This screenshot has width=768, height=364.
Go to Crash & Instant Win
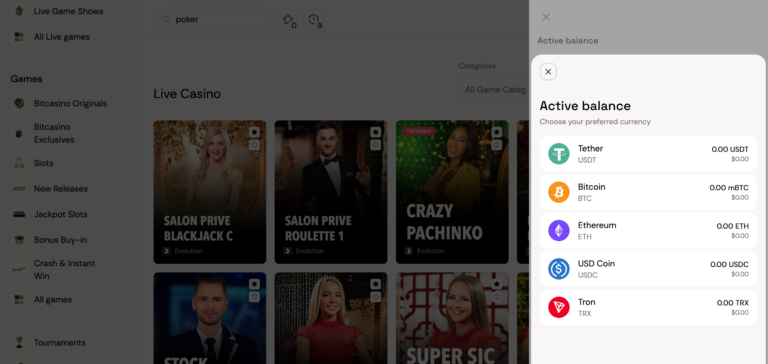(64, 269)
